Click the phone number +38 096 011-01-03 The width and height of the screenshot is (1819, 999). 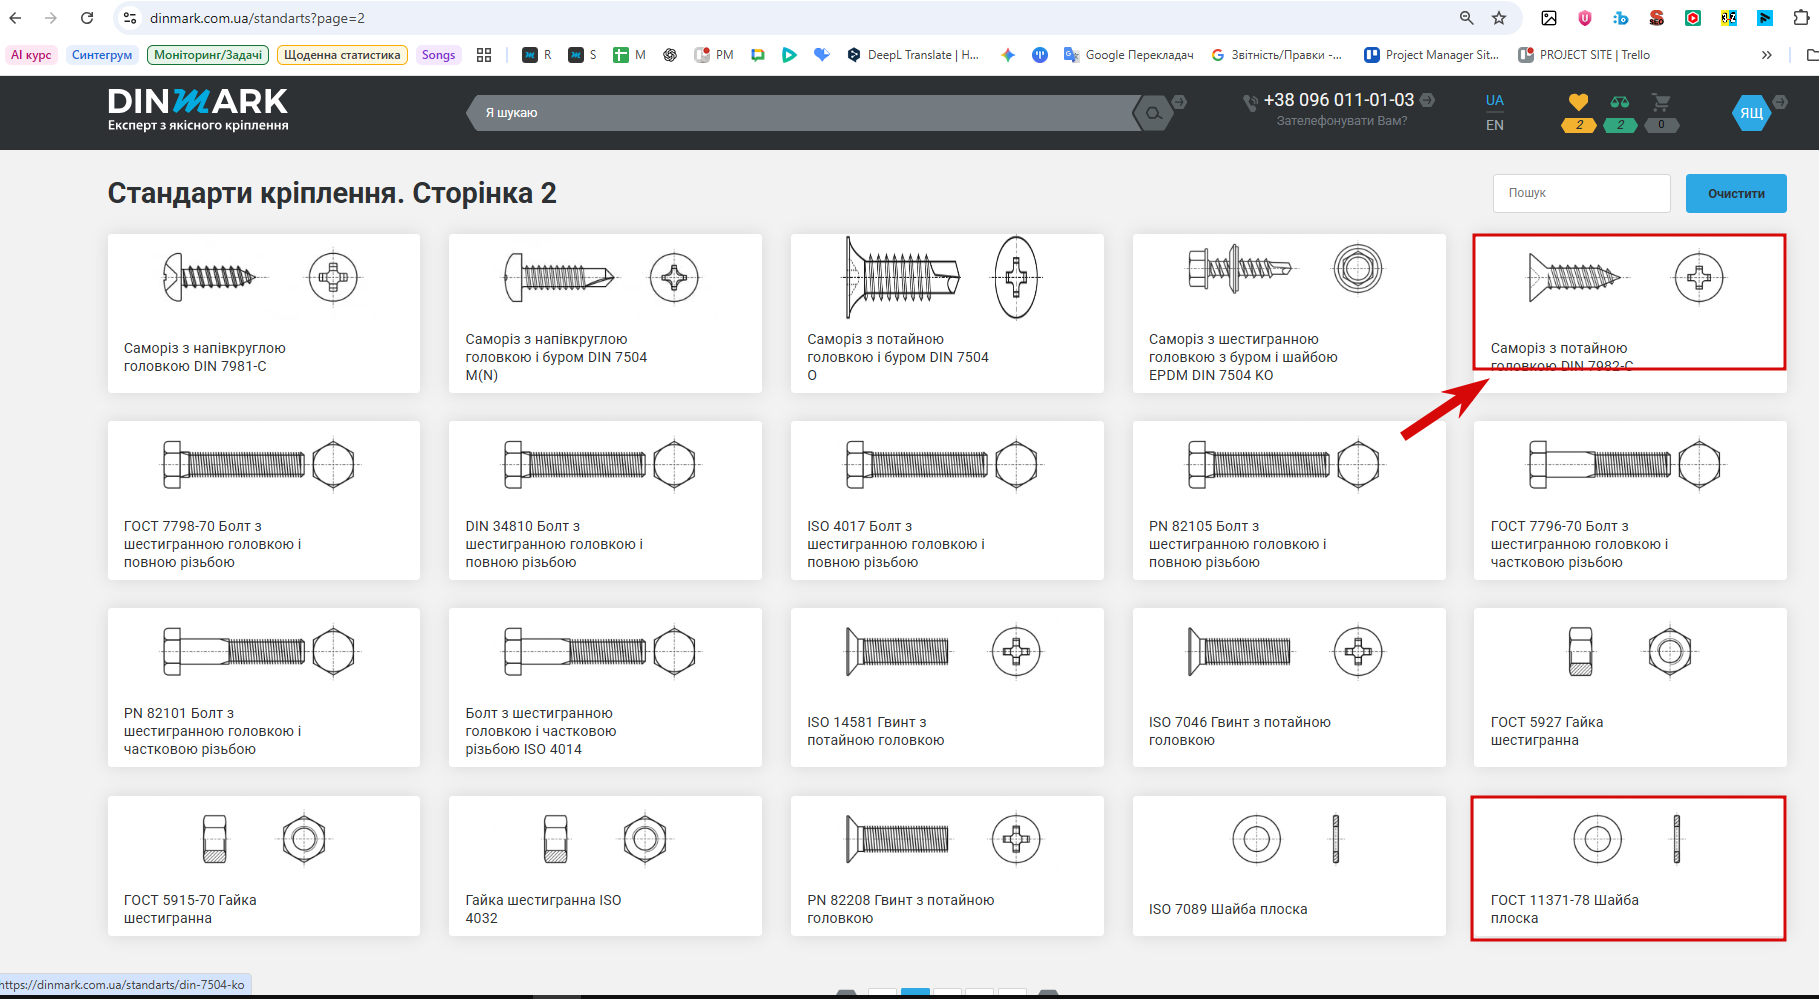point(1339,100)
